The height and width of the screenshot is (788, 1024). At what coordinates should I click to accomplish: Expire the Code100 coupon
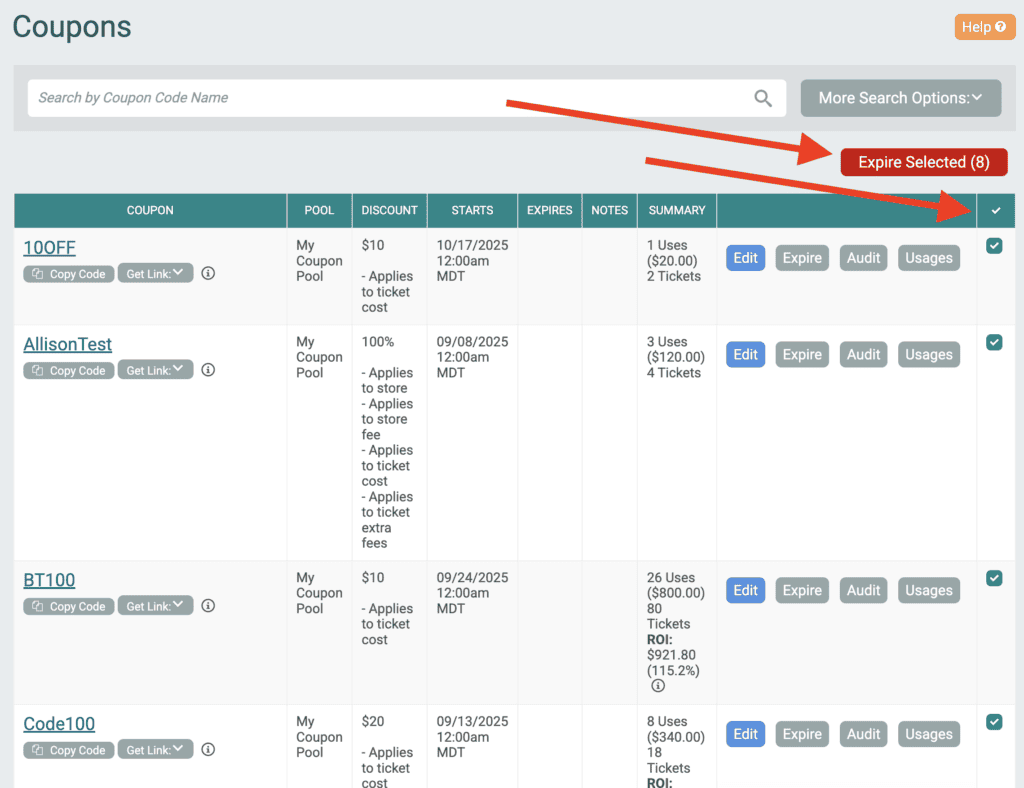(x=802, y=734)
